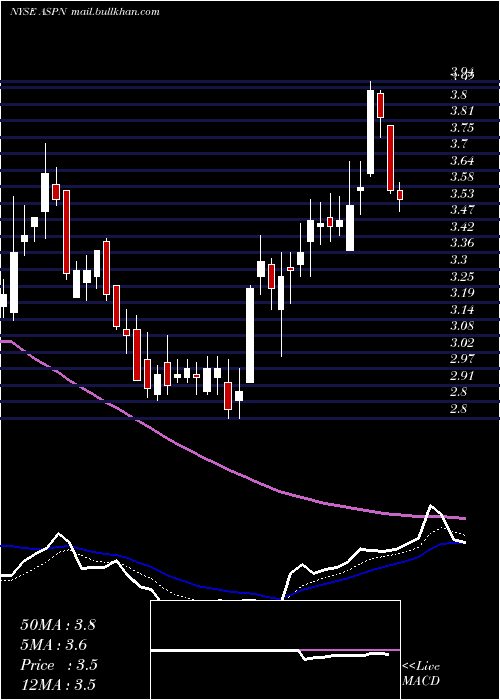Click the Price : 3.5 readout
This screenshot has width=500, height=700.
[59, 665]
